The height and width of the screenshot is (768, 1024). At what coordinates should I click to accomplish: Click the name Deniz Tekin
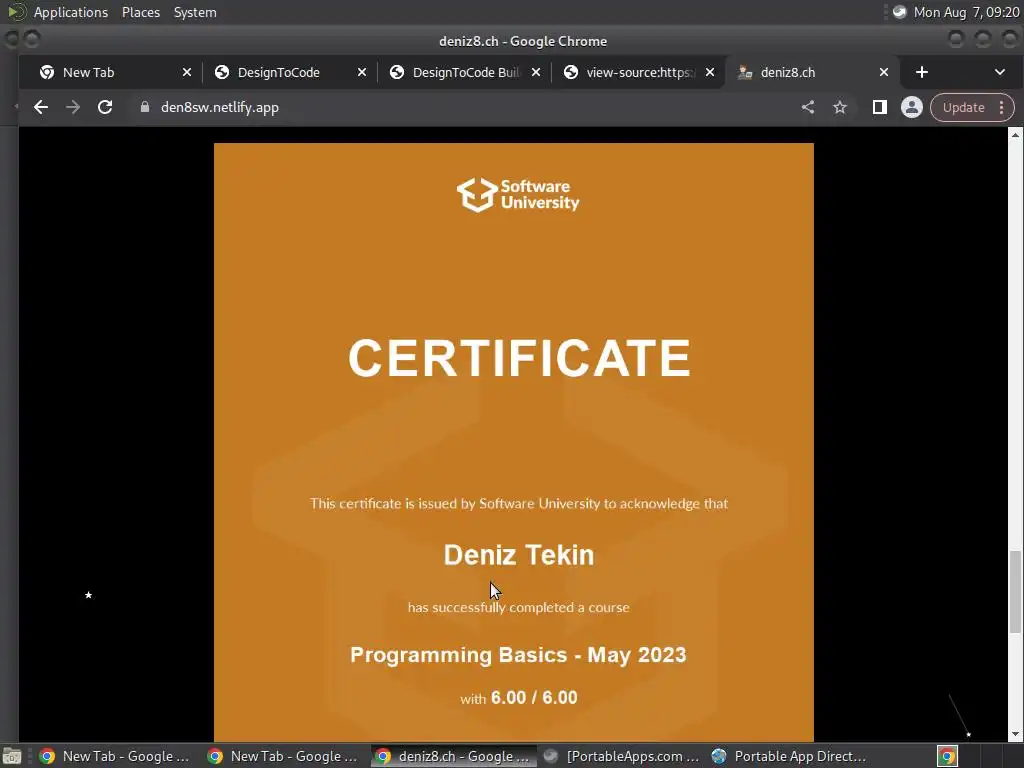519,555
